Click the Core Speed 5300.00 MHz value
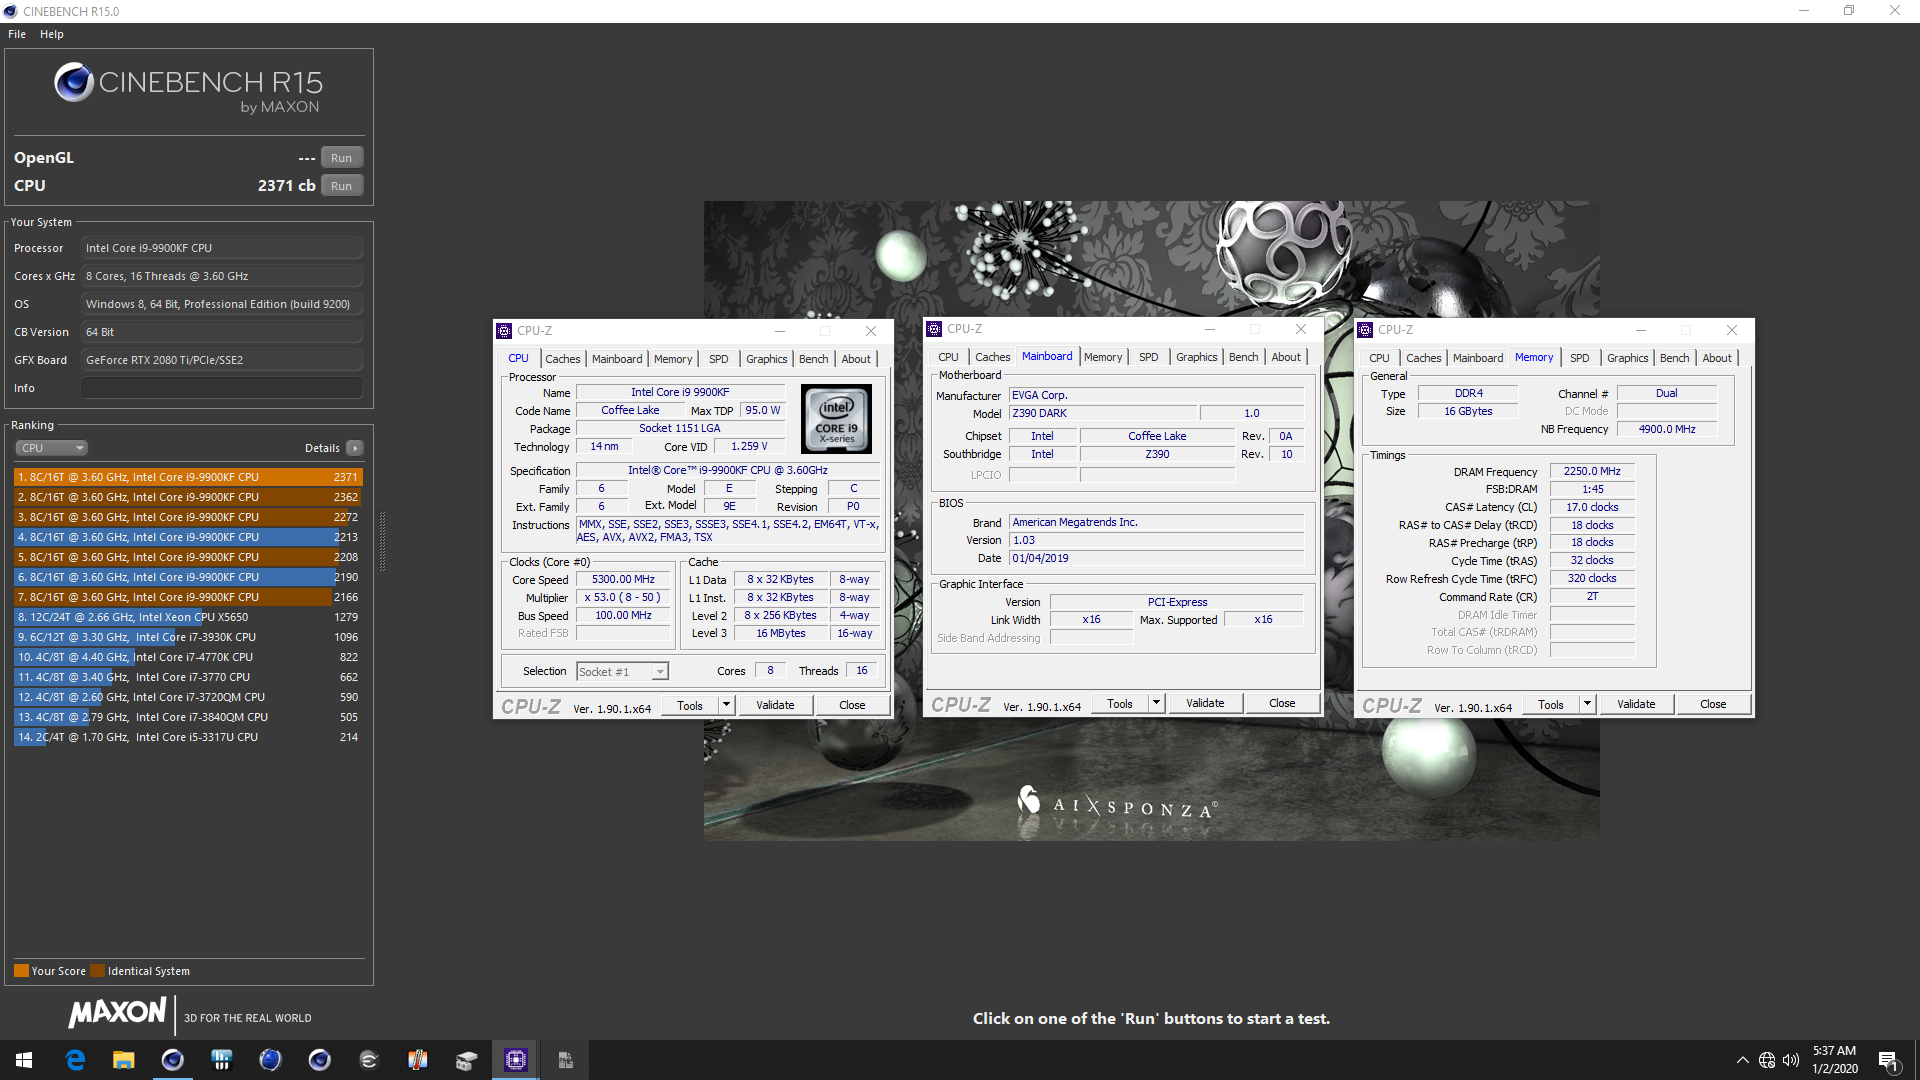Viewport: 1920px width, 1080px height. pyautogui.click(x=623, y=580)
